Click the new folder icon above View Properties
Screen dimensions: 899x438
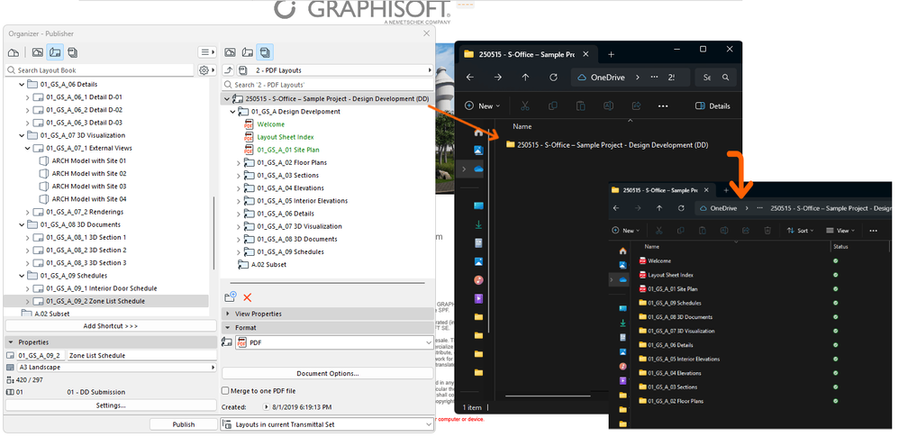[230, 297]
